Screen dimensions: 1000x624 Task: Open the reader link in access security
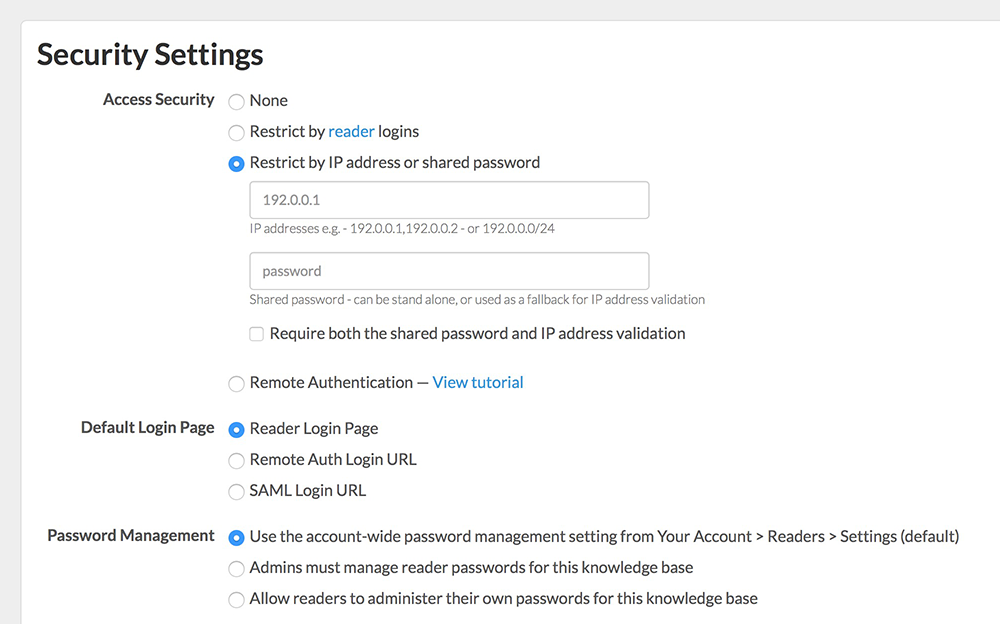351,132
